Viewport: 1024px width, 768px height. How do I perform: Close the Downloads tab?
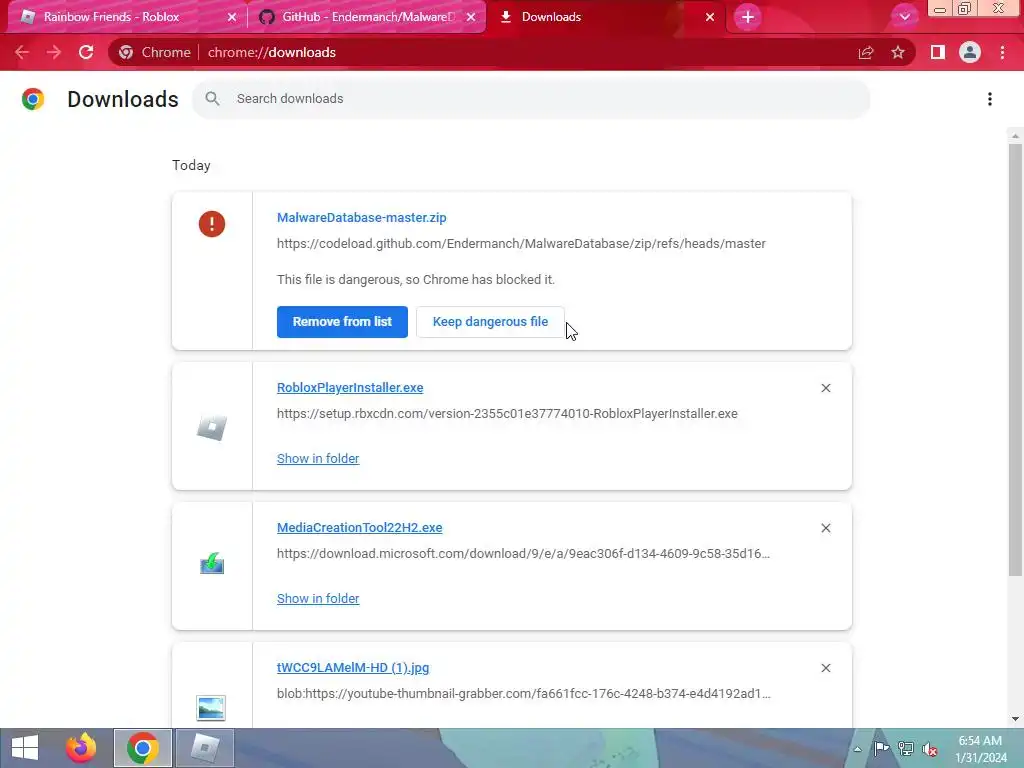click(710, 17)
